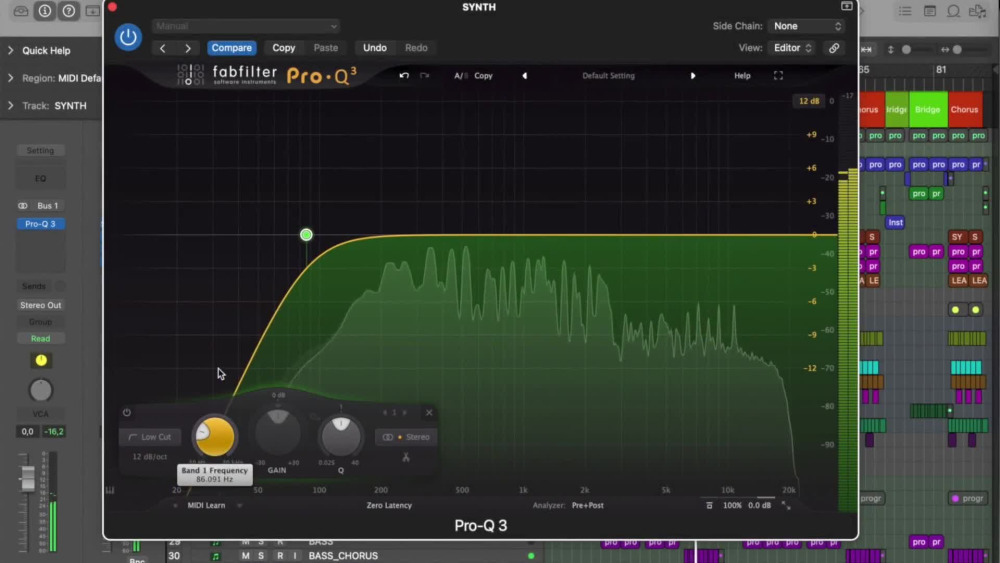Open the Default Setting preset menu
The height and width of the screenshot is (563, 1000).
[x=608, y=76]
